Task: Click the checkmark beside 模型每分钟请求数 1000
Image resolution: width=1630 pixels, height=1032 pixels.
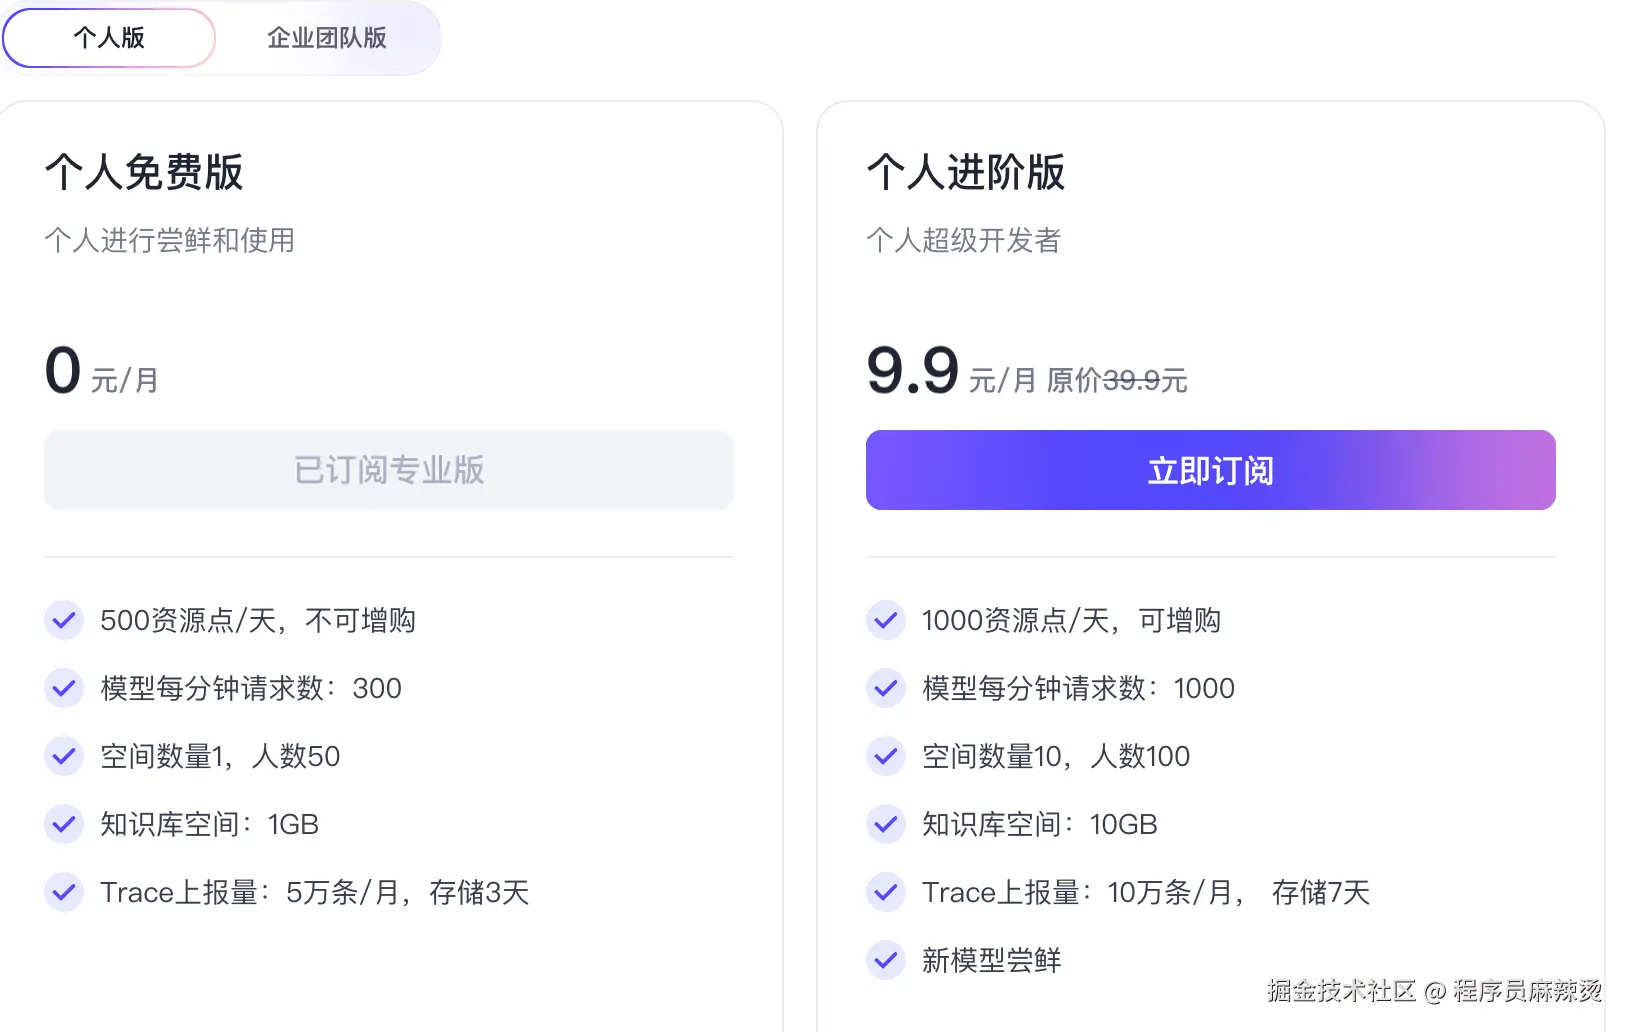Action: point(885,688)
